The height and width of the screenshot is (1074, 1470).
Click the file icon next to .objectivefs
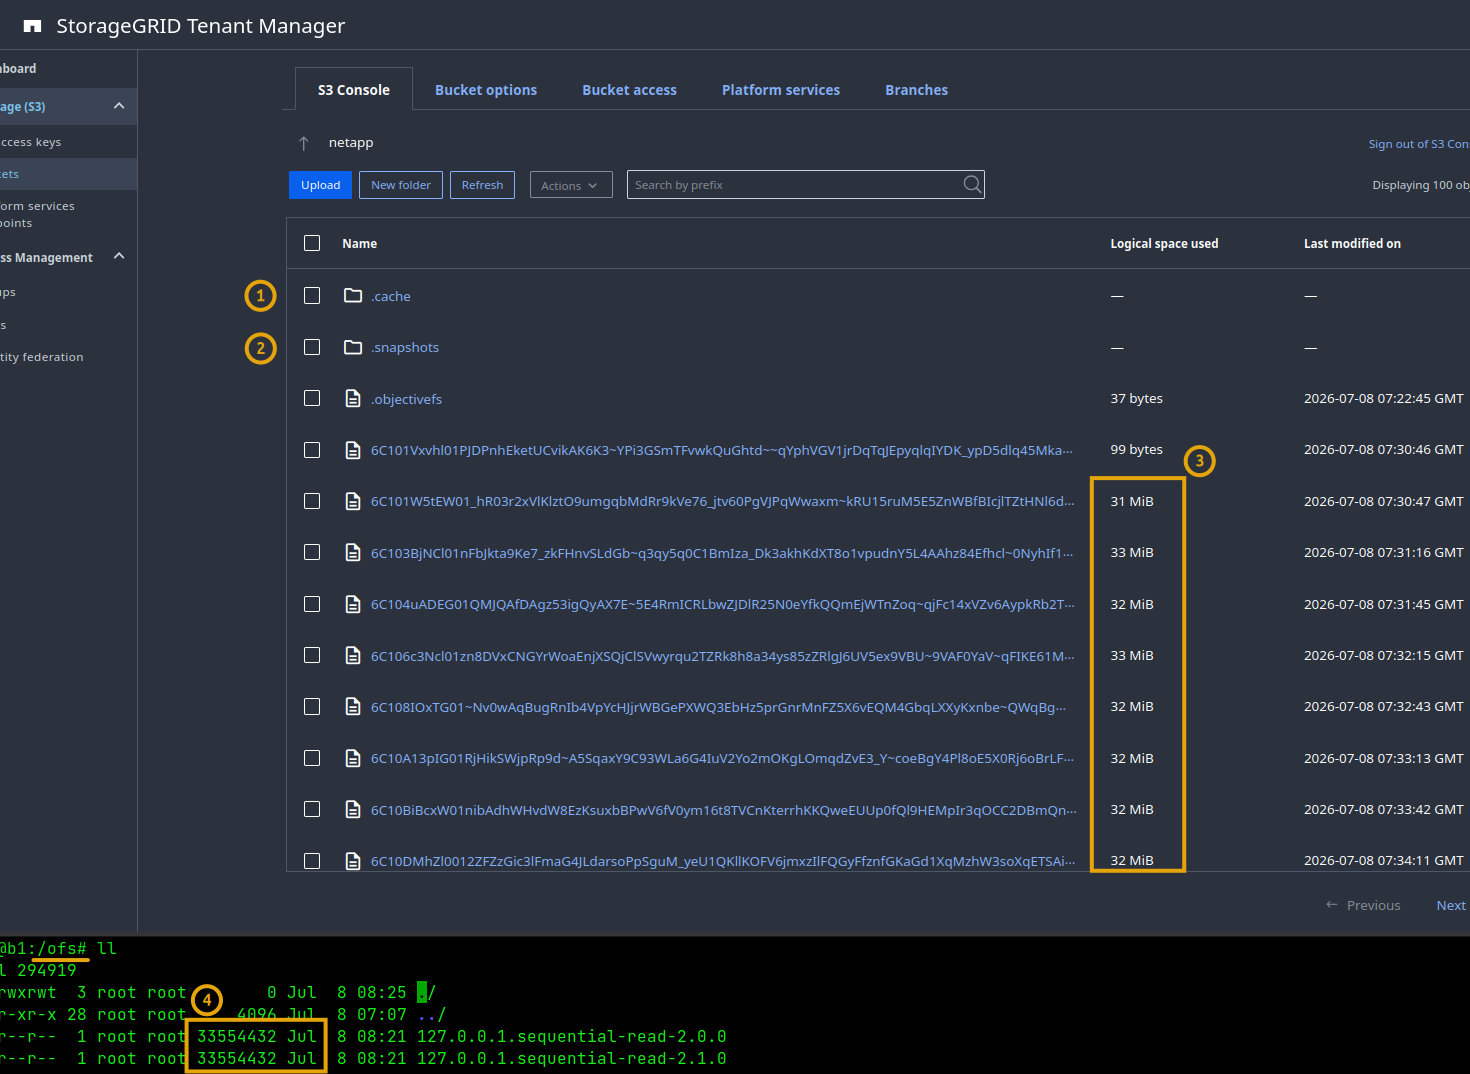pyautogui.click(x=353, y=398)
